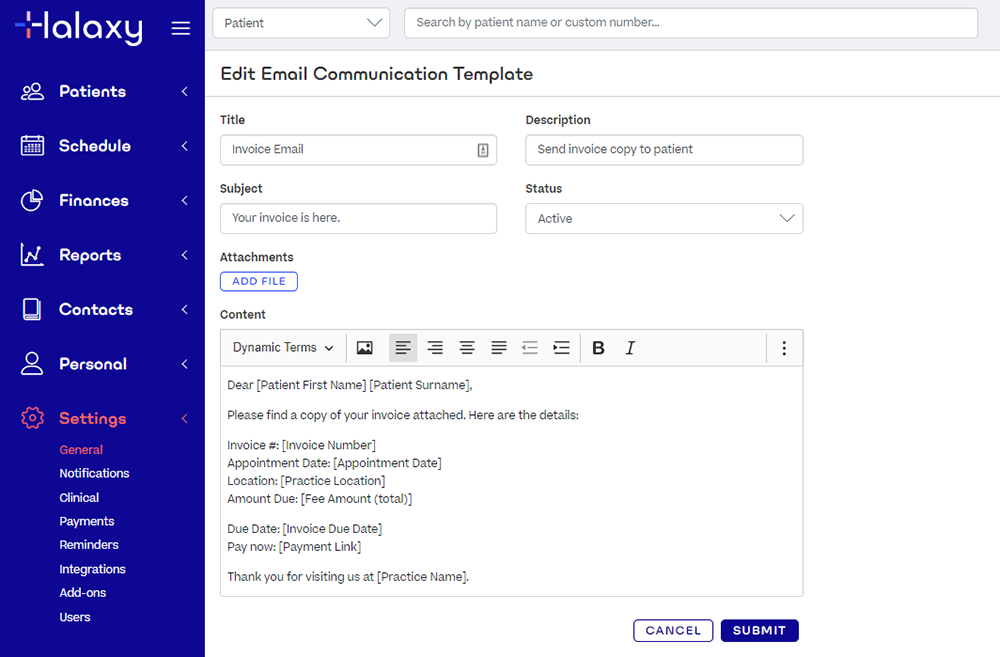
Task: Open the editor overflow (three-dot) menu
Action: pos(784,347)
